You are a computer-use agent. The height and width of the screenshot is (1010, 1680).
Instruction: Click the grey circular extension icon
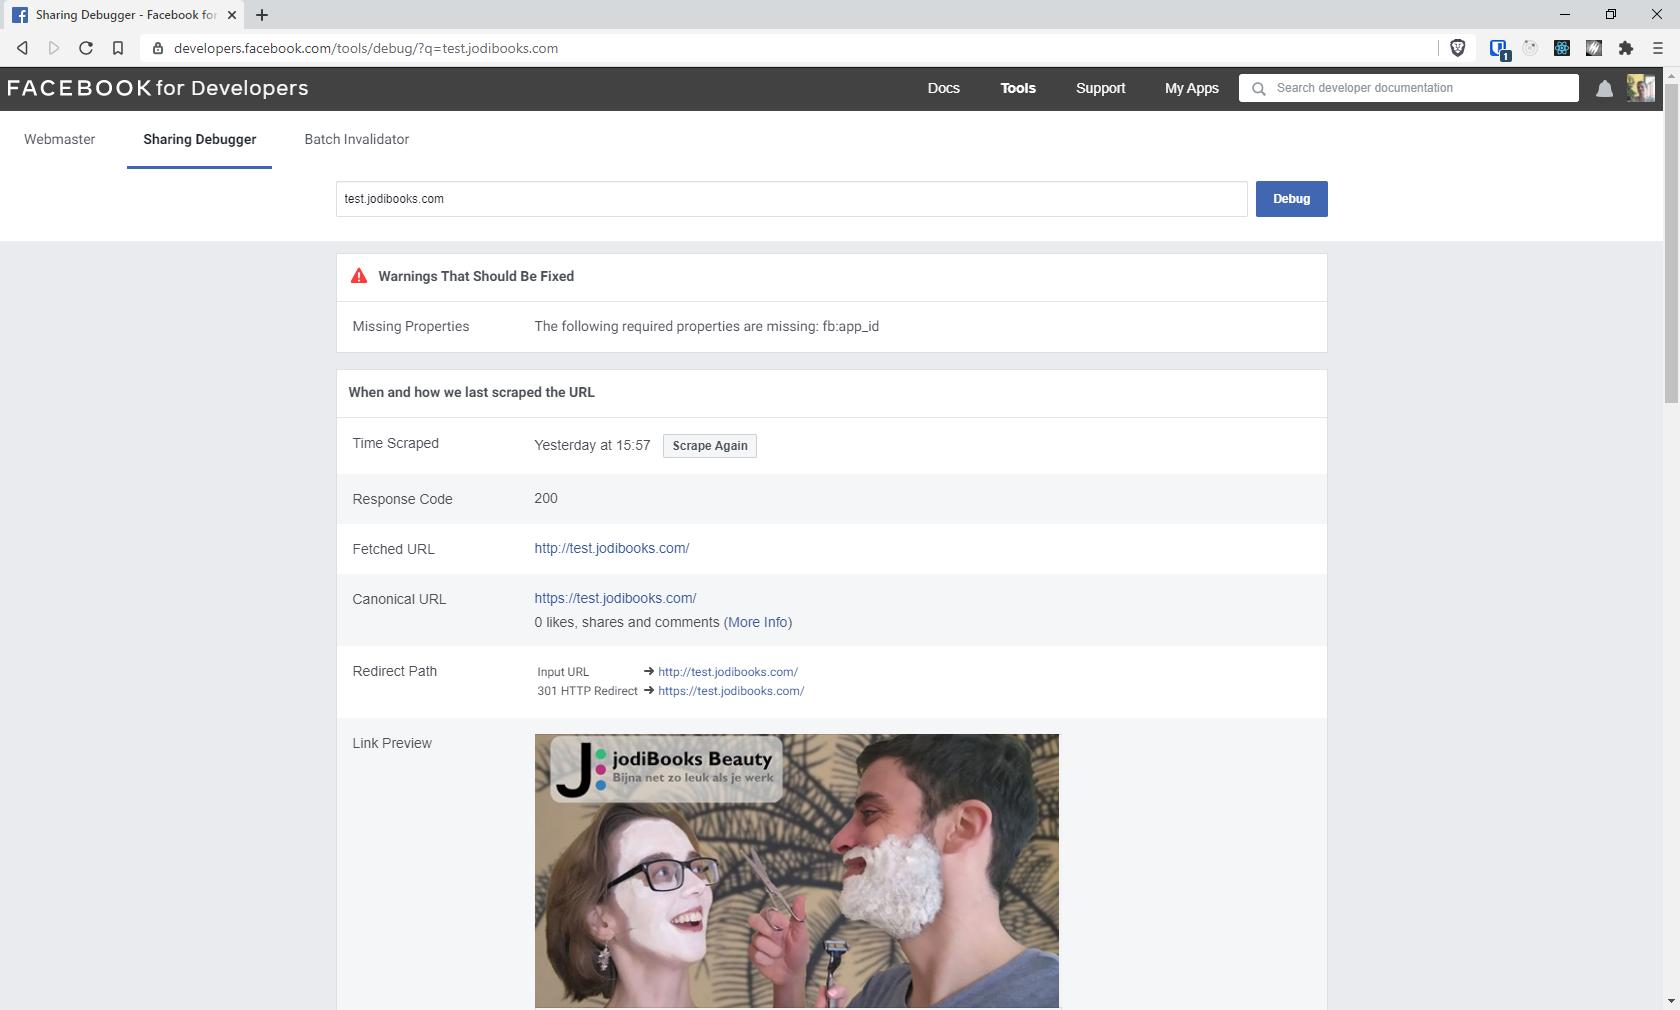pos(1530,48)
